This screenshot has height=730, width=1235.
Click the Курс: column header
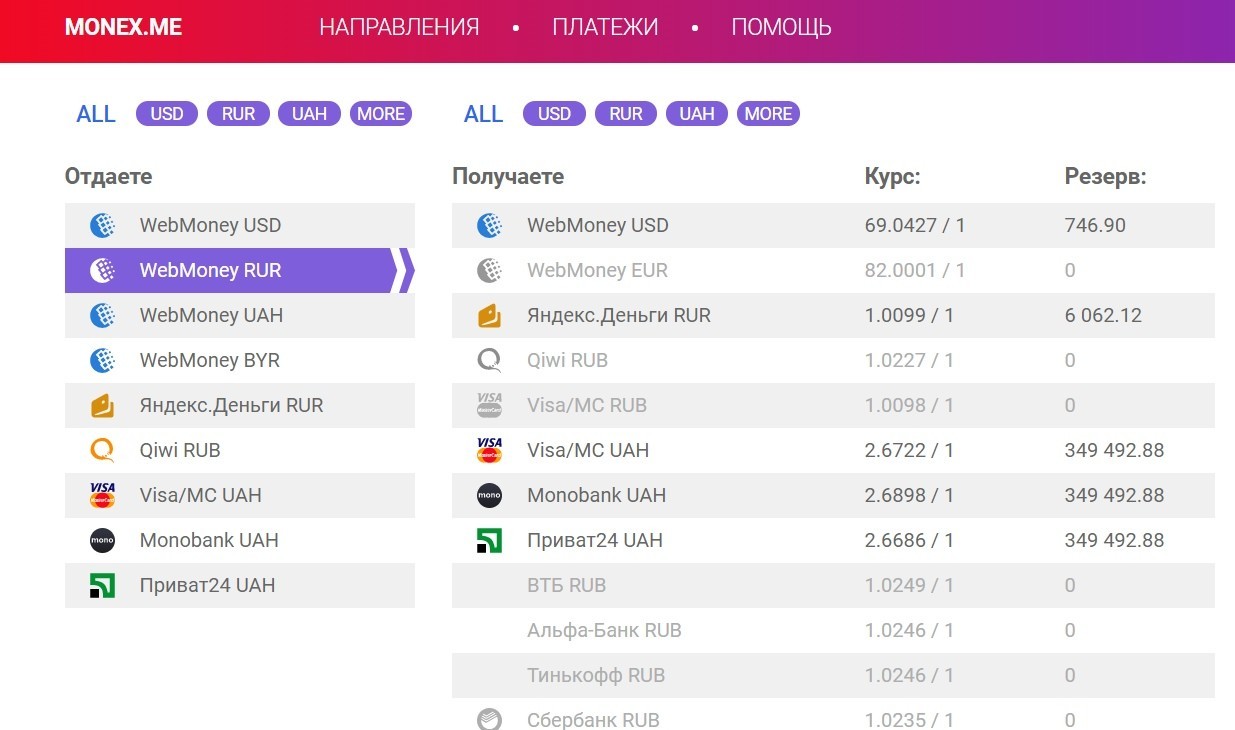point(892,177)
